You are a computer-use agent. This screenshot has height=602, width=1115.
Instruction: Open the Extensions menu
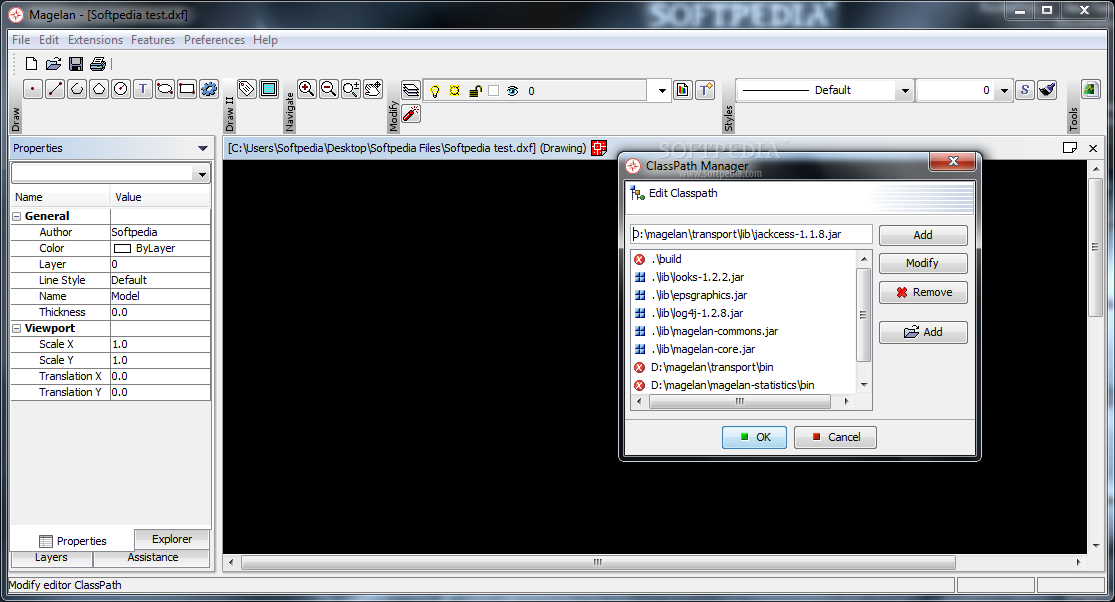(95, 40)
